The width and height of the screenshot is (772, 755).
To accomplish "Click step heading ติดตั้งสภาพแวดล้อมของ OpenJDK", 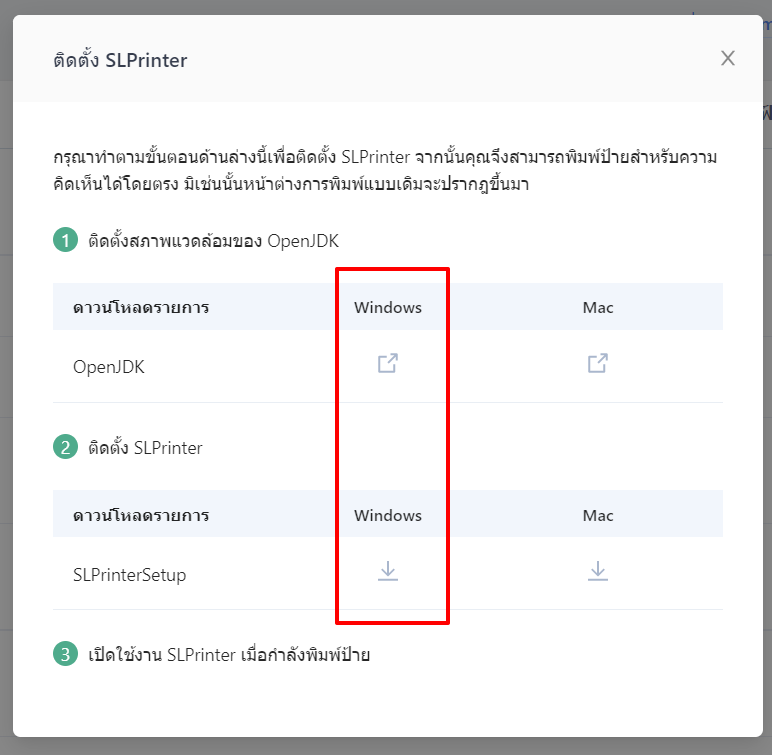I will tap(214, 241).
